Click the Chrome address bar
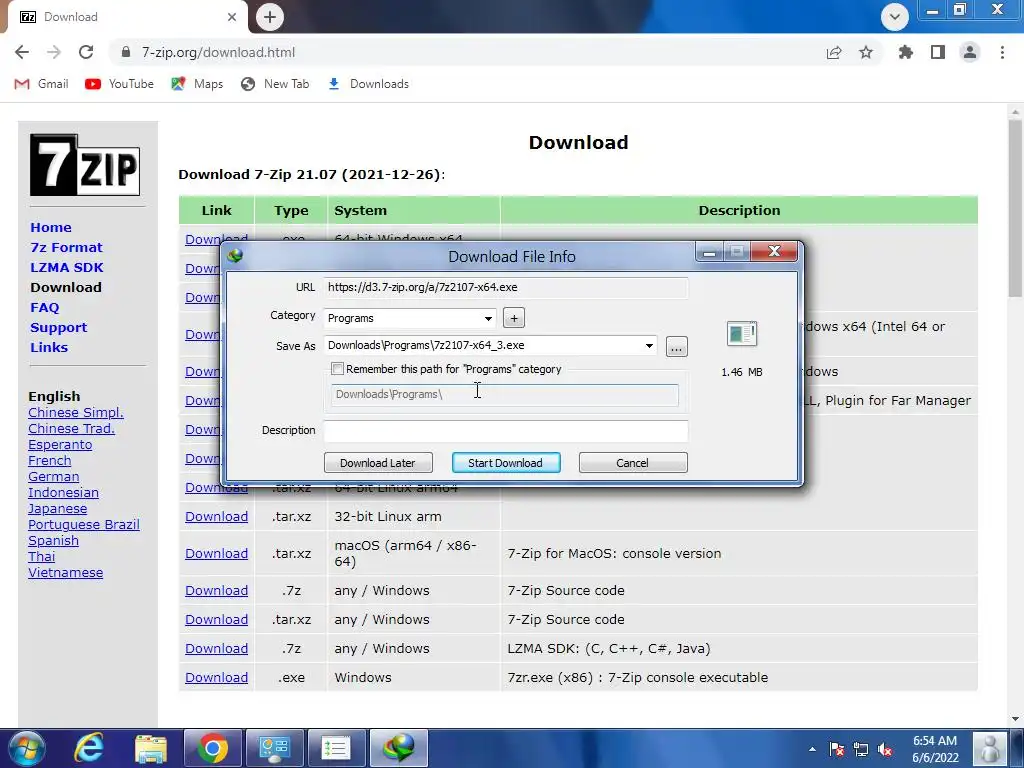 pyautogui.click(x=470, y=52)
